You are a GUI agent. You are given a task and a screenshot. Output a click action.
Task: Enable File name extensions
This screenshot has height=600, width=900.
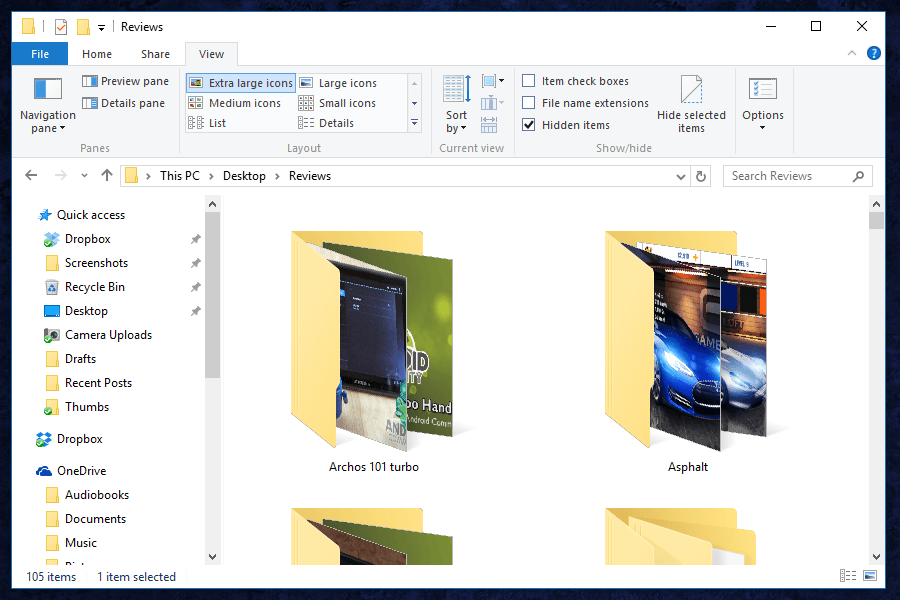pyautogui.click(x=529, y=103)
